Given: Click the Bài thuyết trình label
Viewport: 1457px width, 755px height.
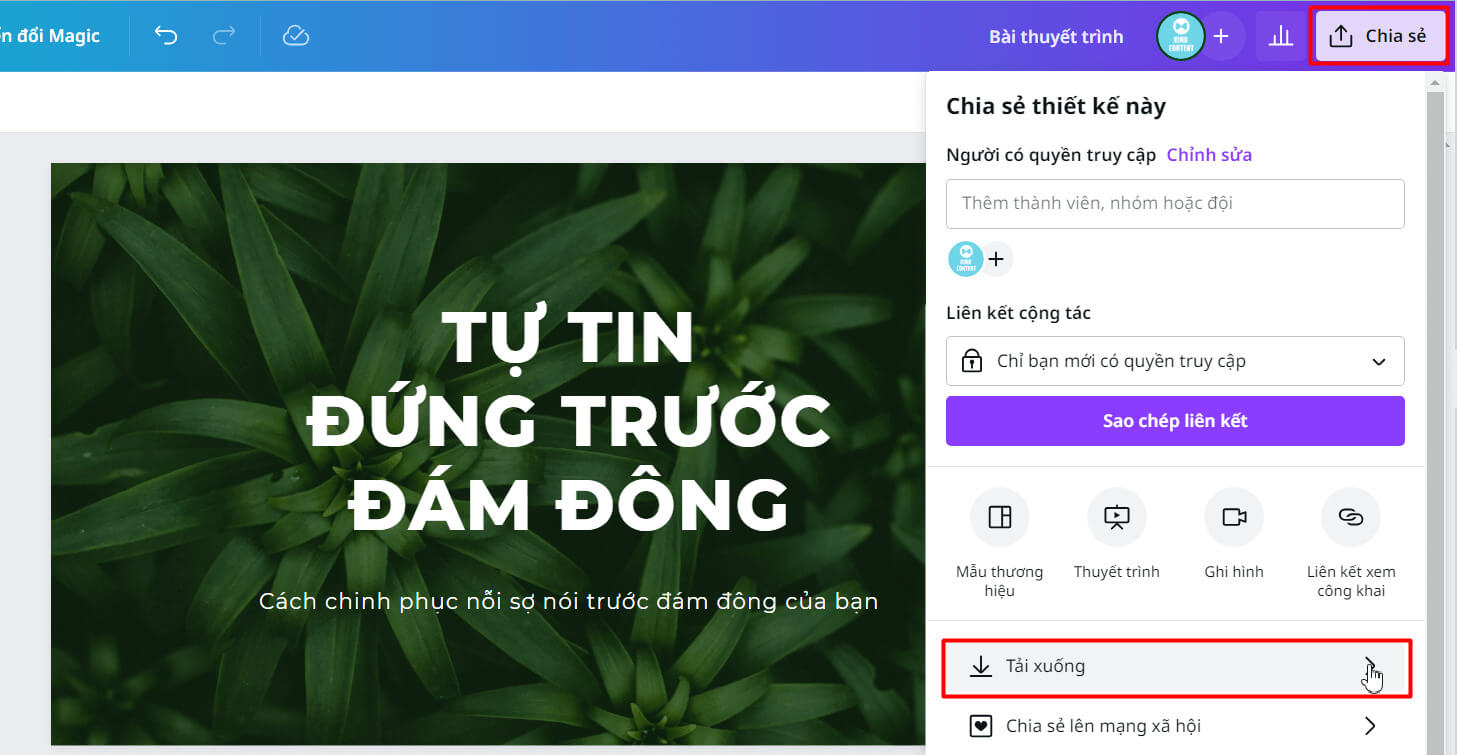Looking at the screenshot, I should [1057, 35].
